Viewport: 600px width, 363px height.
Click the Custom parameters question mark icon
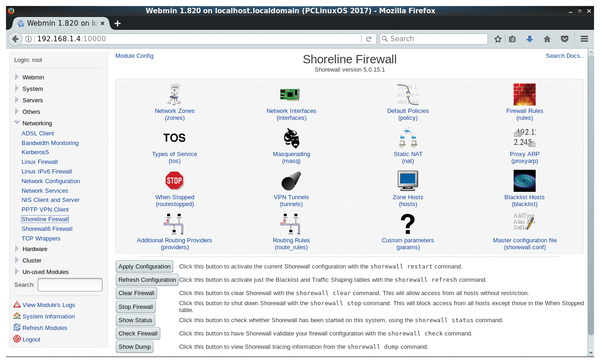tap(408, 224)
